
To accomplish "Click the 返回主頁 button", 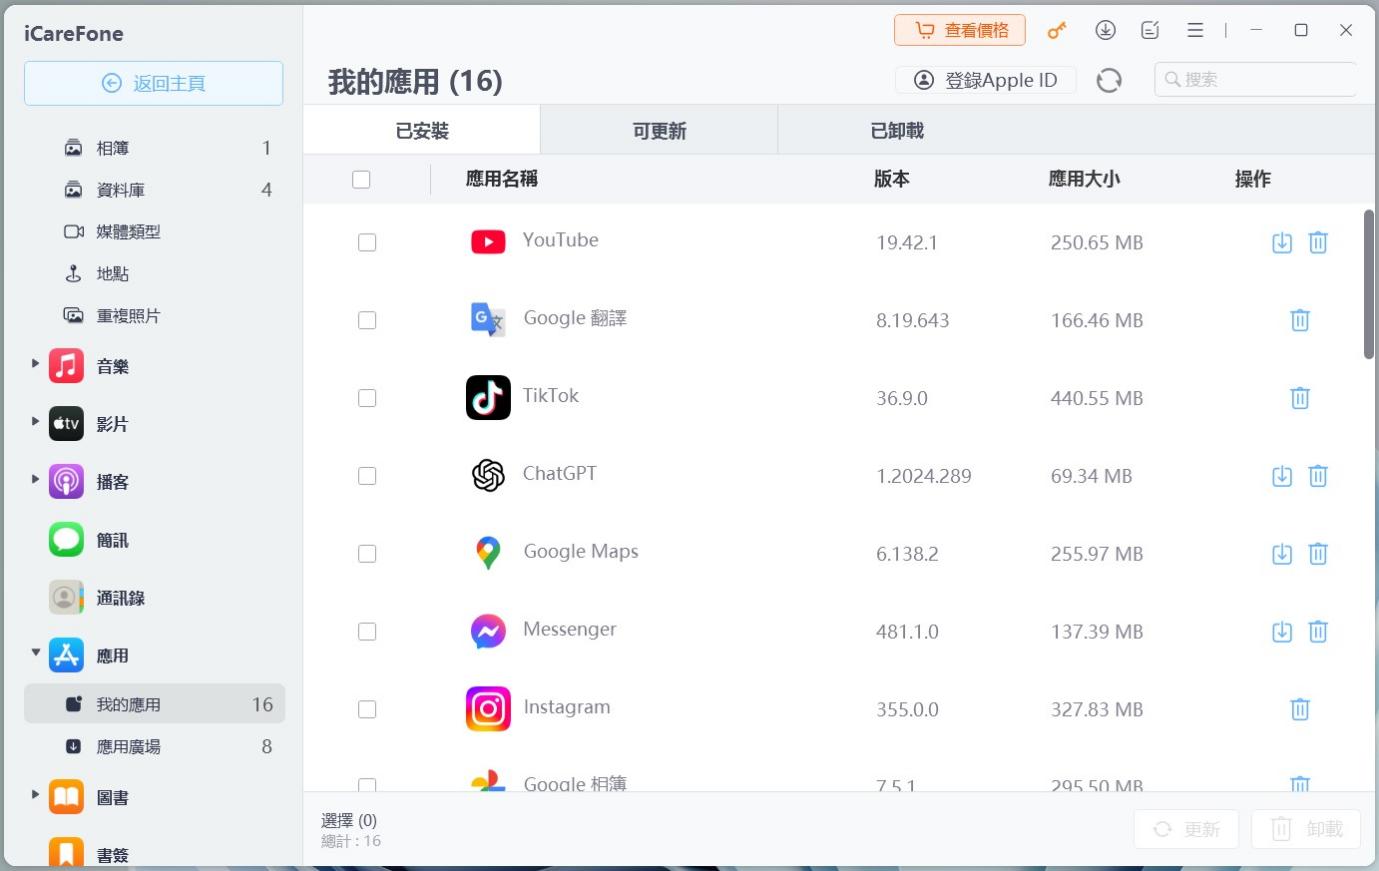I will click(154, 83).
